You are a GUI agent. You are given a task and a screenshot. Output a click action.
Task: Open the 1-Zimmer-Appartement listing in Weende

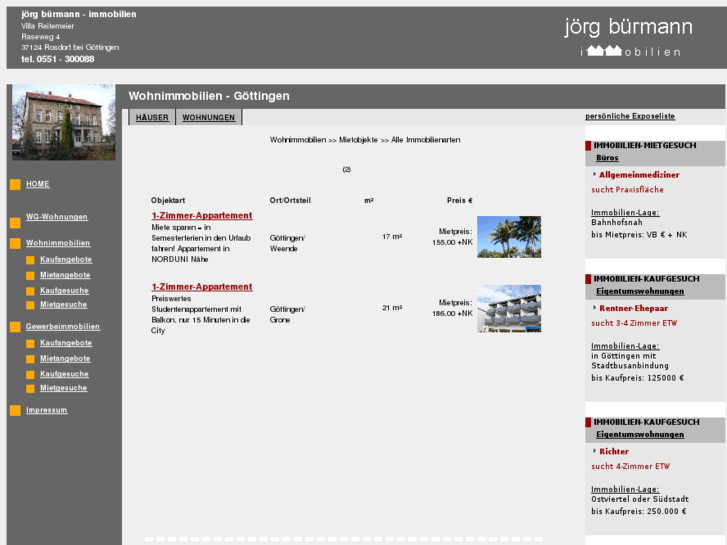(202, 215)
